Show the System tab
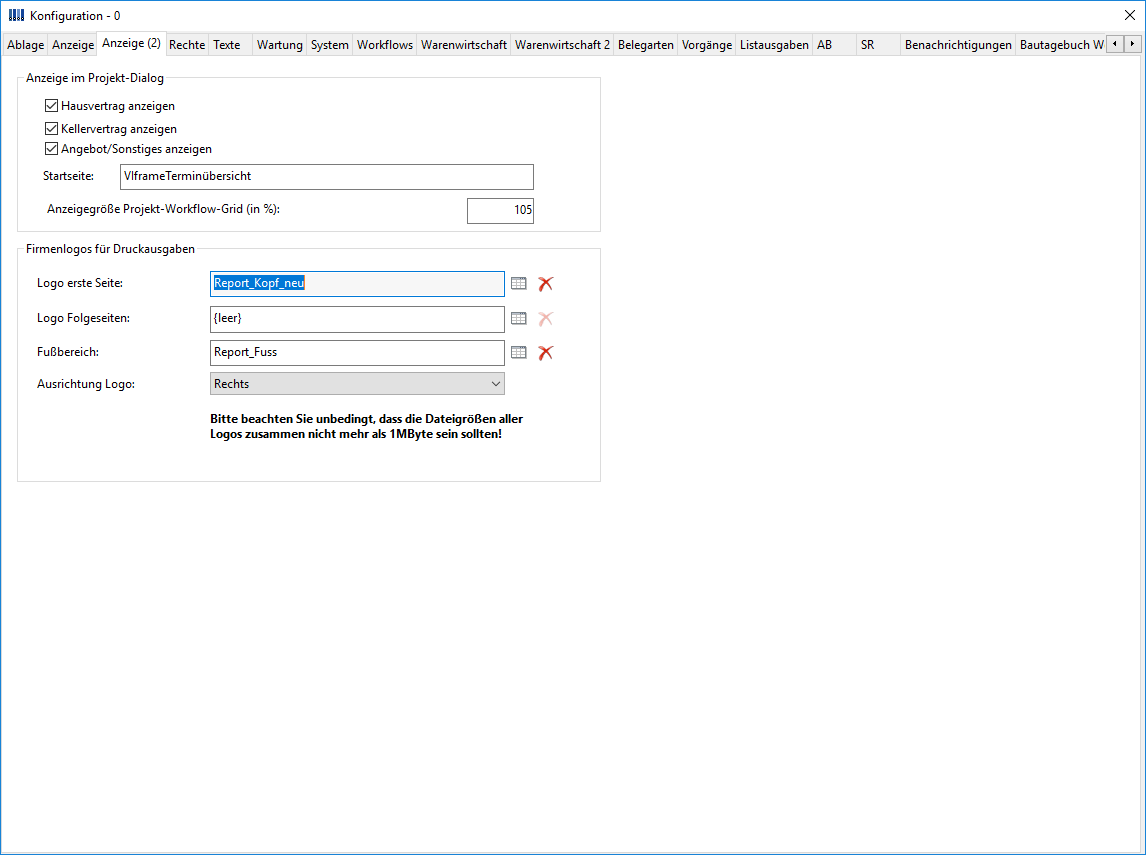The width and height of the screenshot is (1146, 855). pyautogui.click(x=330, y=45)
